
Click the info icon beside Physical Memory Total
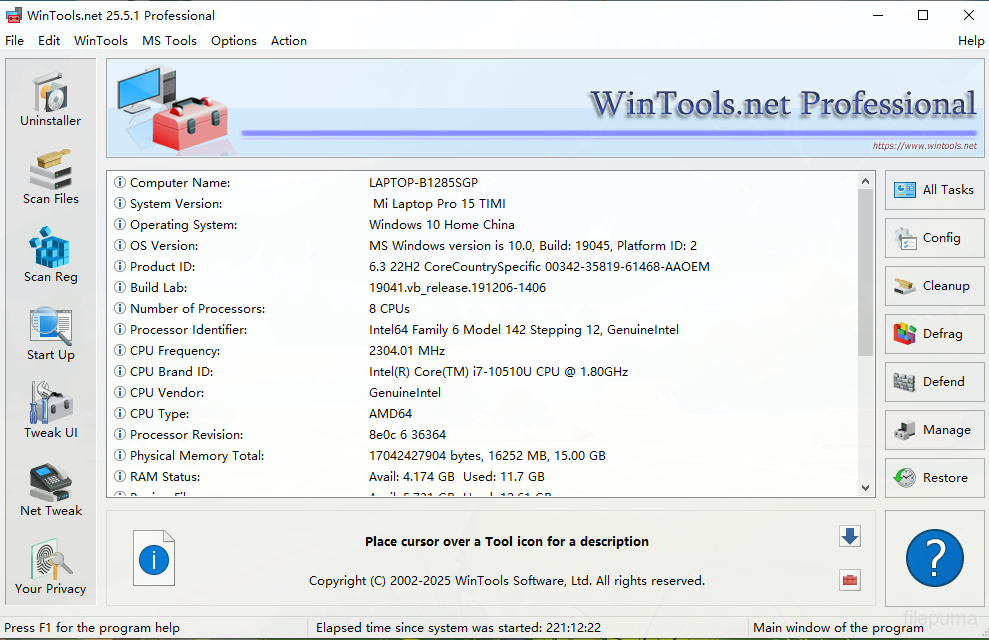pos(120,455)
